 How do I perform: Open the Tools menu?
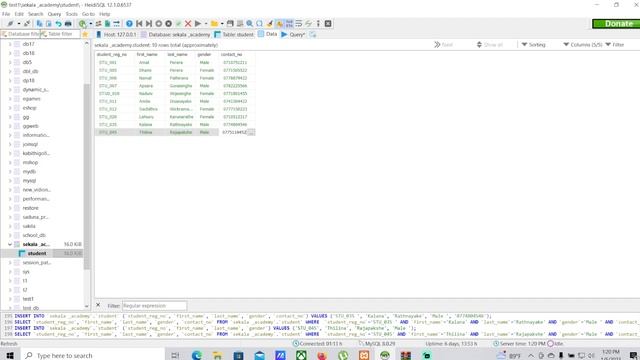(x=71, y=14)
